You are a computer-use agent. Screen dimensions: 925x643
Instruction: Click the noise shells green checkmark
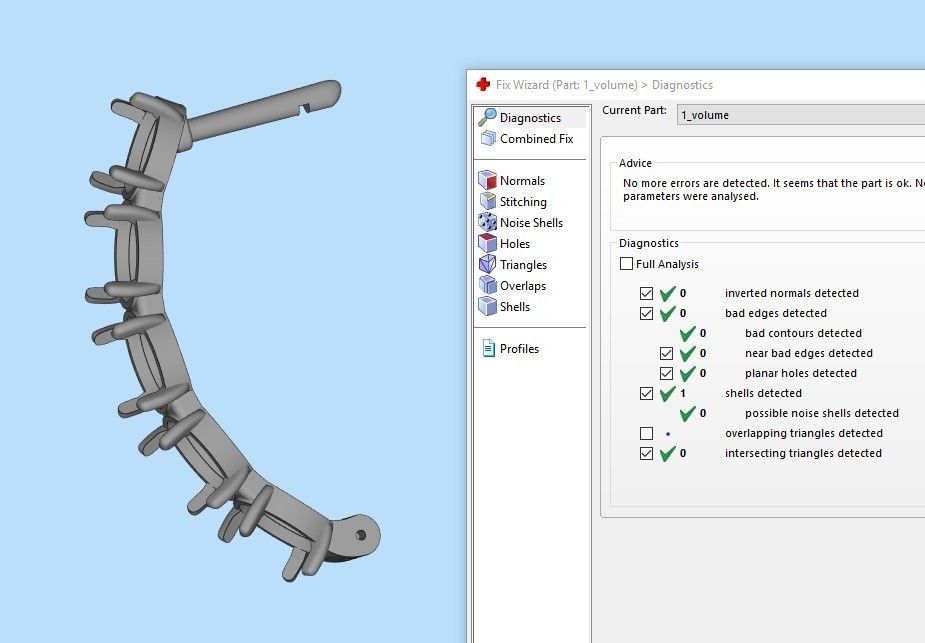click(x=687, y=414)
